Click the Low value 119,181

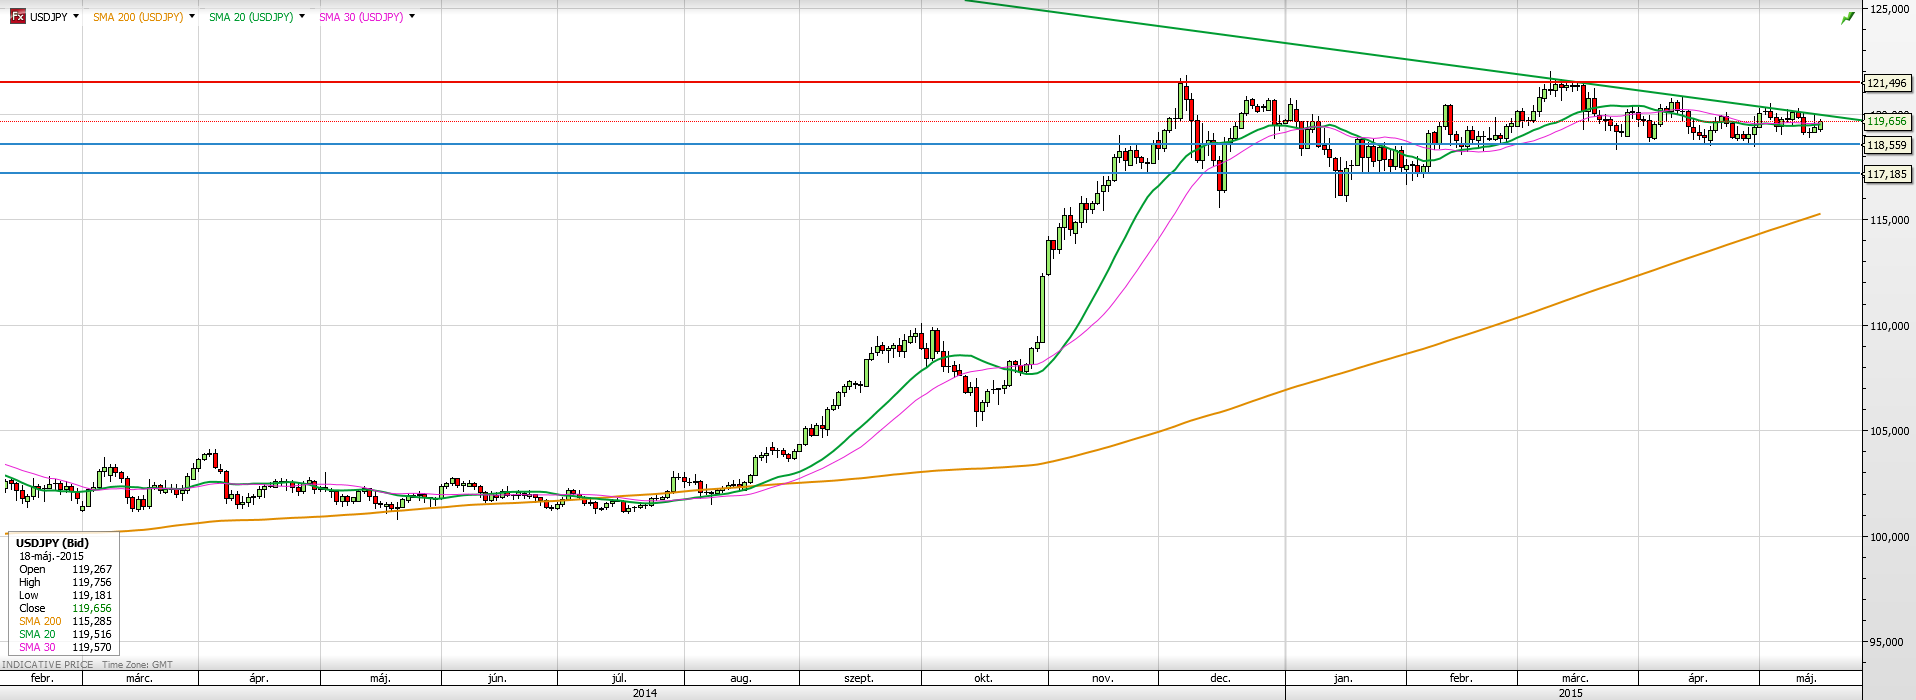pos(92,595)
